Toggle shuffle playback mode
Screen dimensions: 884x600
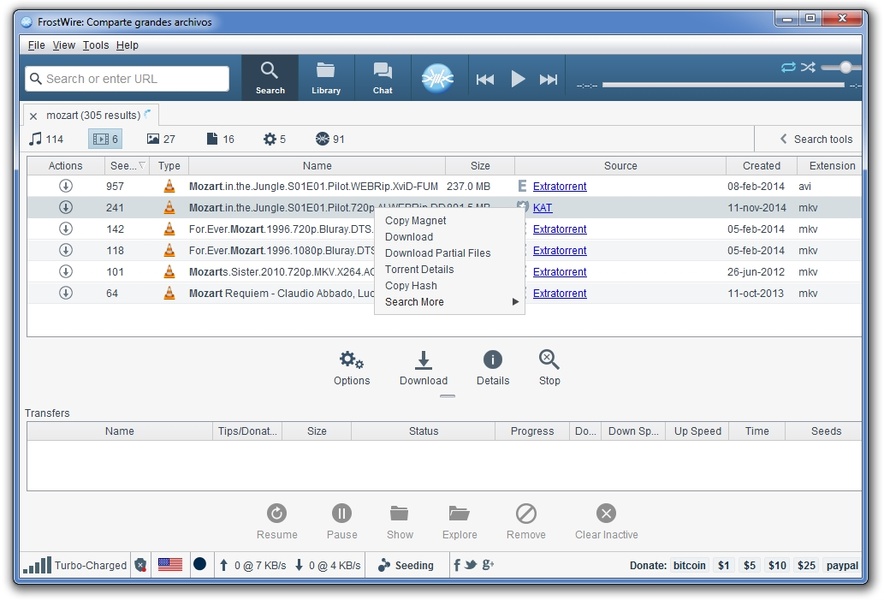(x=808, y=67)
